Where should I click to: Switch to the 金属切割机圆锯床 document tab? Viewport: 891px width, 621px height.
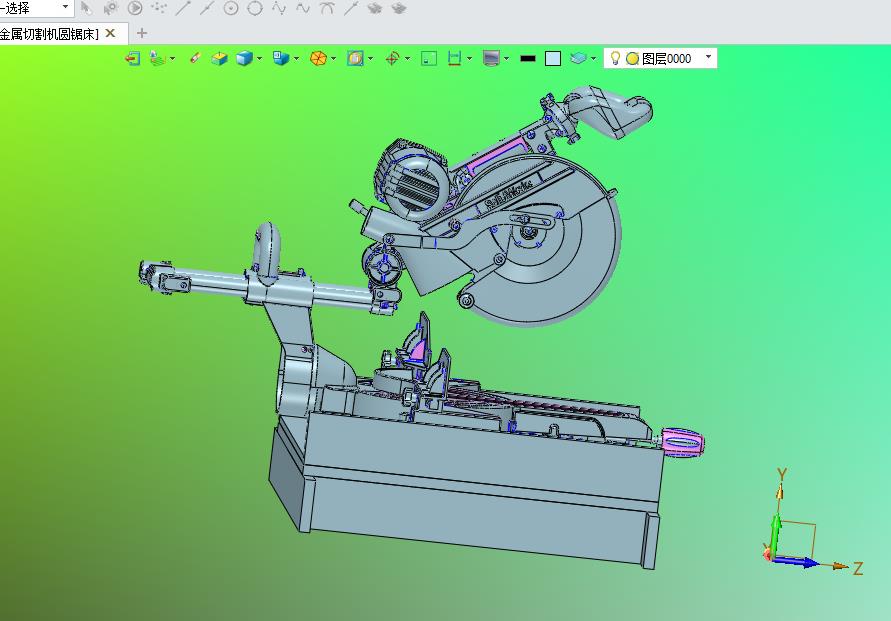pos(49,34)
